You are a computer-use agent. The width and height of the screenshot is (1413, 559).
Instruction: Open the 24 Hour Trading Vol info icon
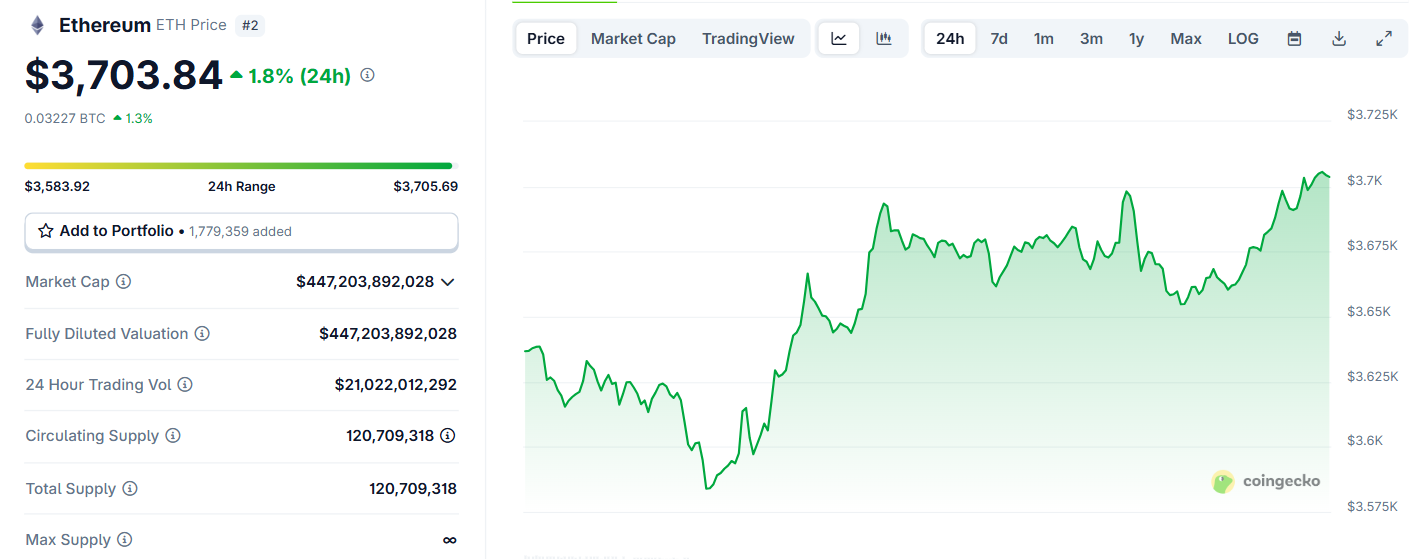point(185,384)
